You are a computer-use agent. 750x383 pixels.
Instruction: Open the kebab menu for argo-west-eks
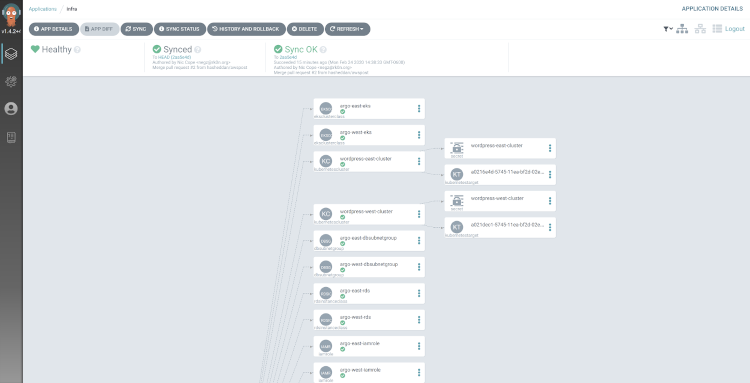click(x=419, y=135)
